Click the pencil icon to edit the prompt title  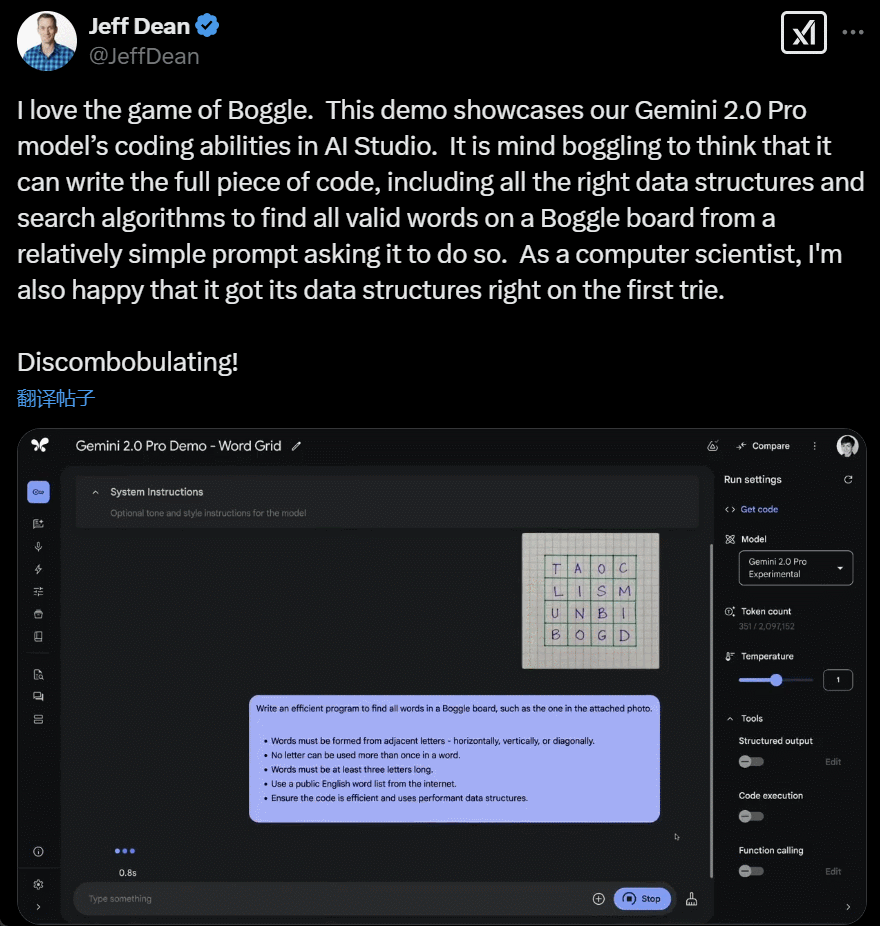pyautogui.click(x=296, y=446)
